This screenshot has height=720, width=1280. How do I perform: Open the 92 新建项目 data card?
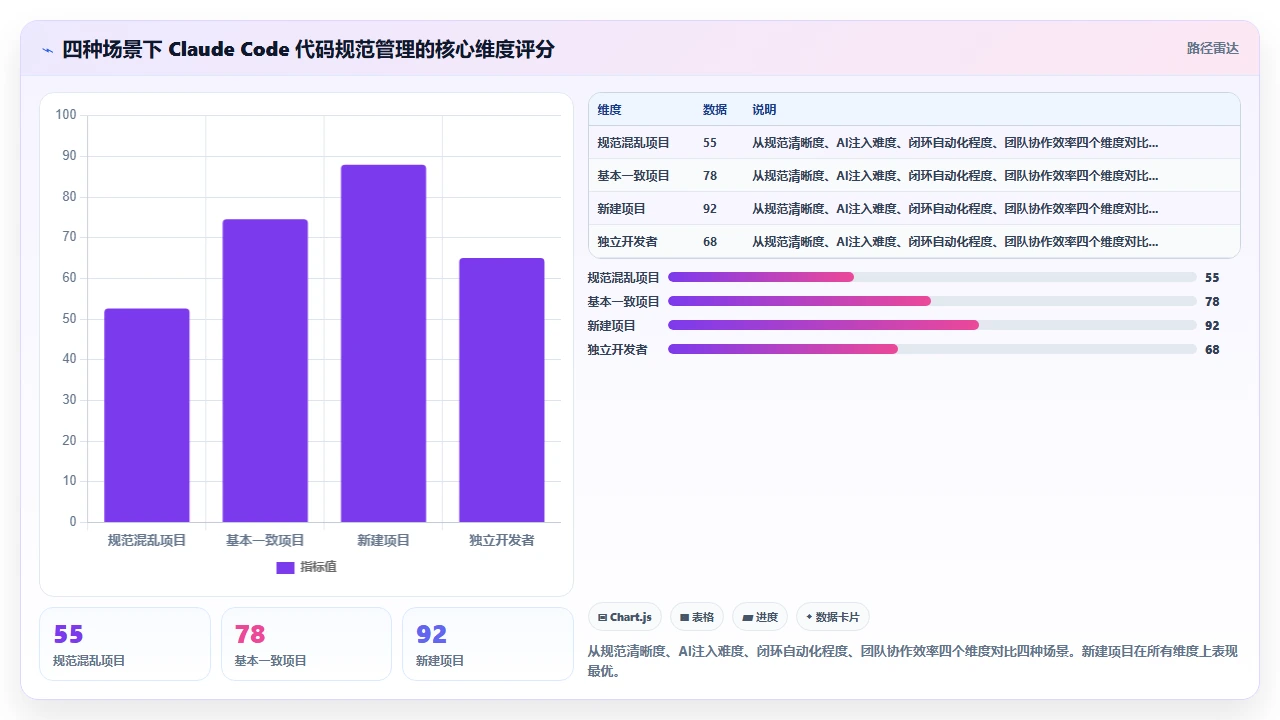coord(487,644)
